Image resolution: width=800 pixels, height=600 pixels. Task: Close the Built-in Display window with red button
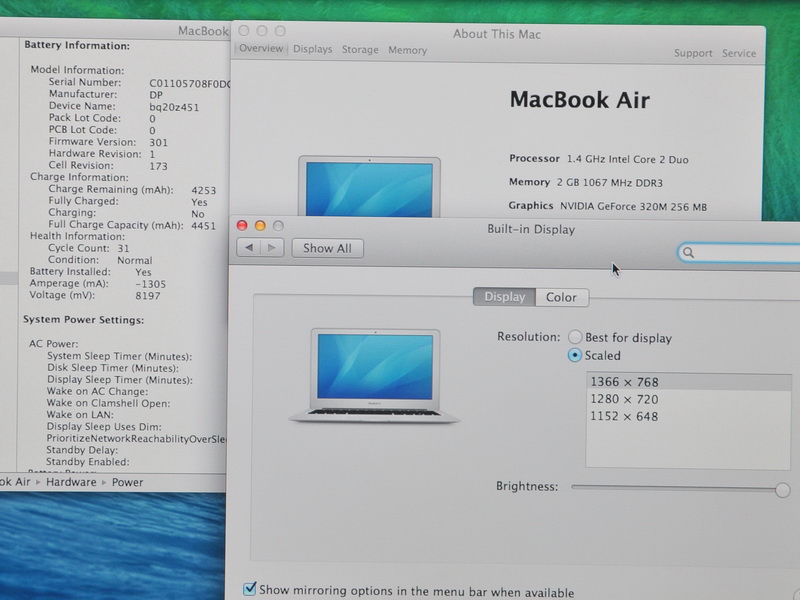click(x=242, y=226)
